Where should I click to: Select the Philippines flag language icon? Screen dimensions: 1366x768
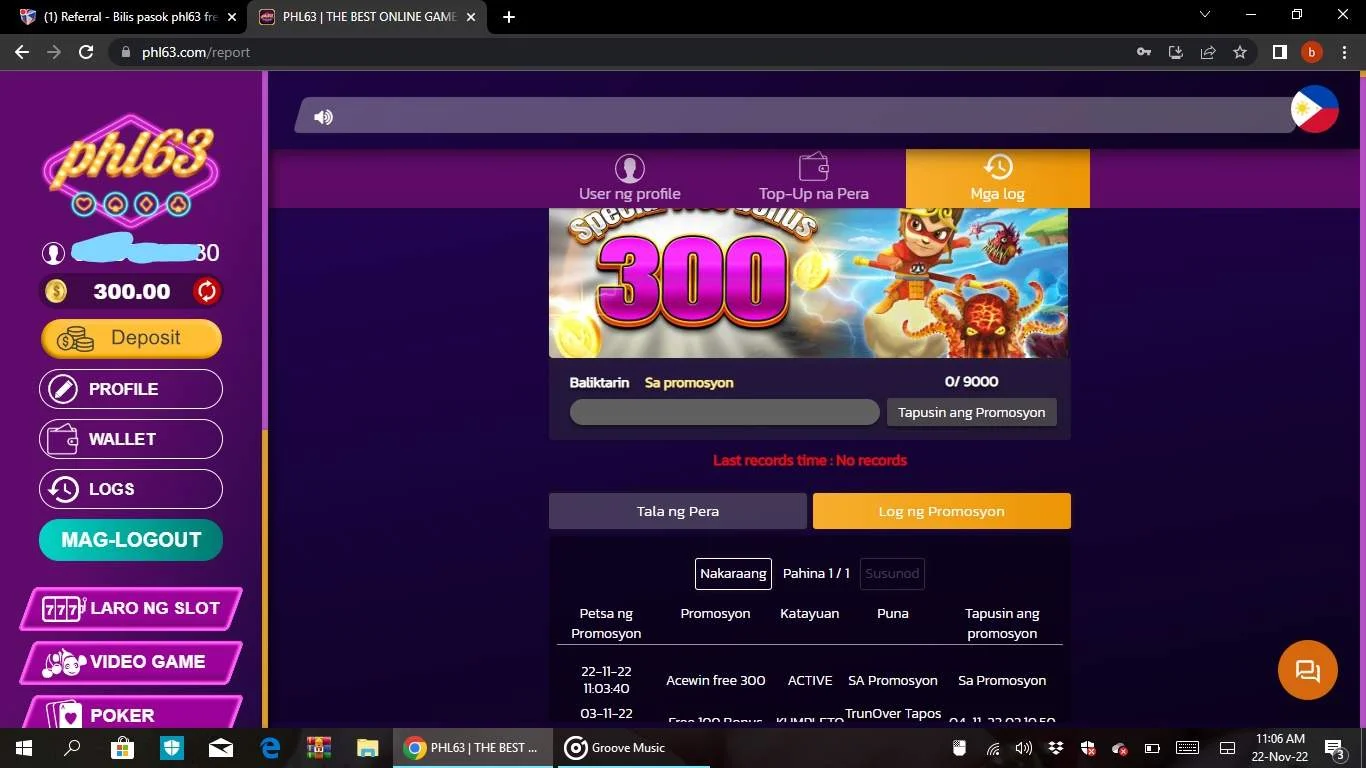1314,109
